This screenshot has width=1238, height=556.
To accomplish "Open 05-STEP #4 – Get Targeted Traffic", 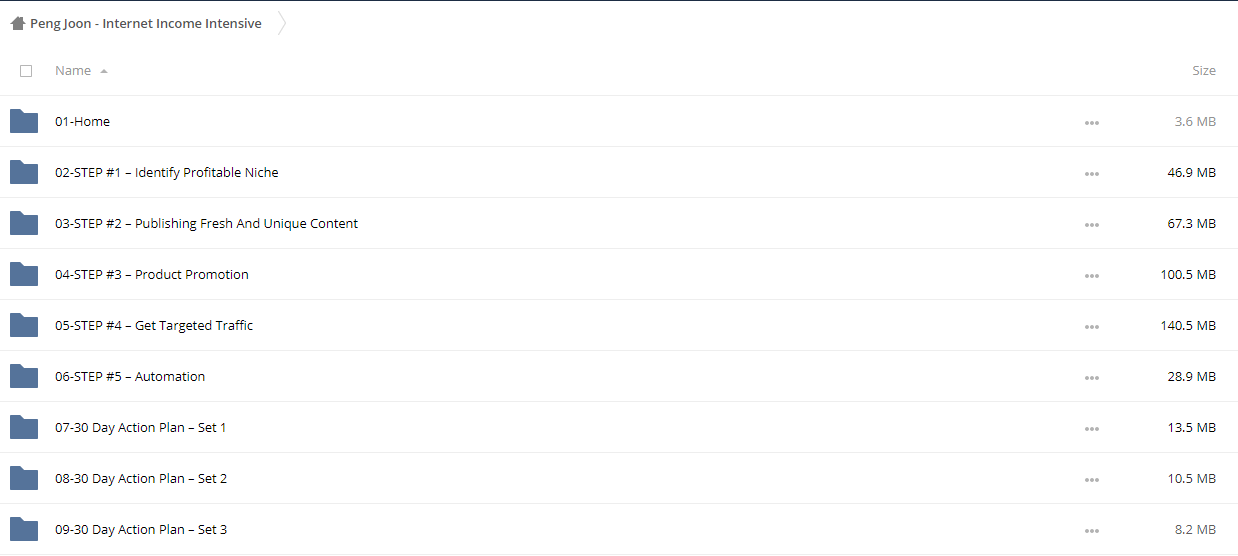I will 154,326.
